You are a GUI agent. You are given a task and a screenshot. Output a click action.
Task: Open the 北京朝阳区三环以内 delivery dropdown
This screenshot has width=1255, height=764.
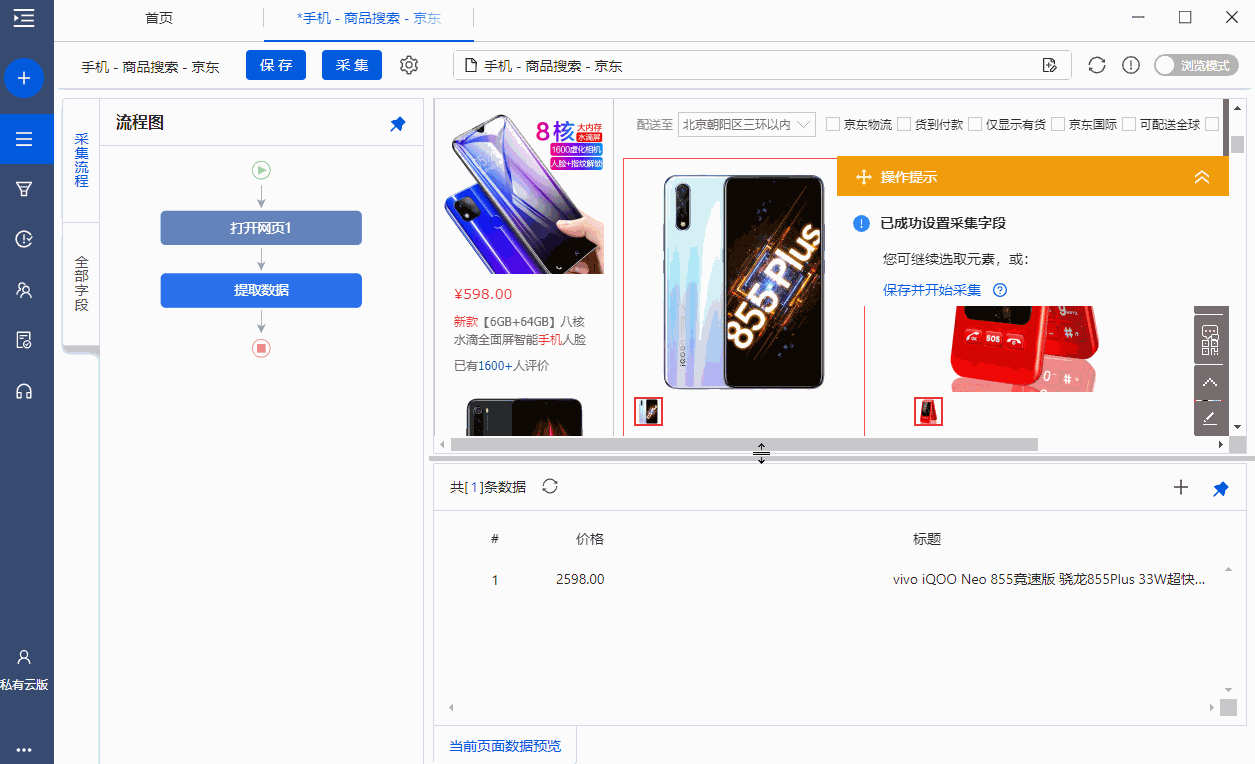[x=747, y=124]
